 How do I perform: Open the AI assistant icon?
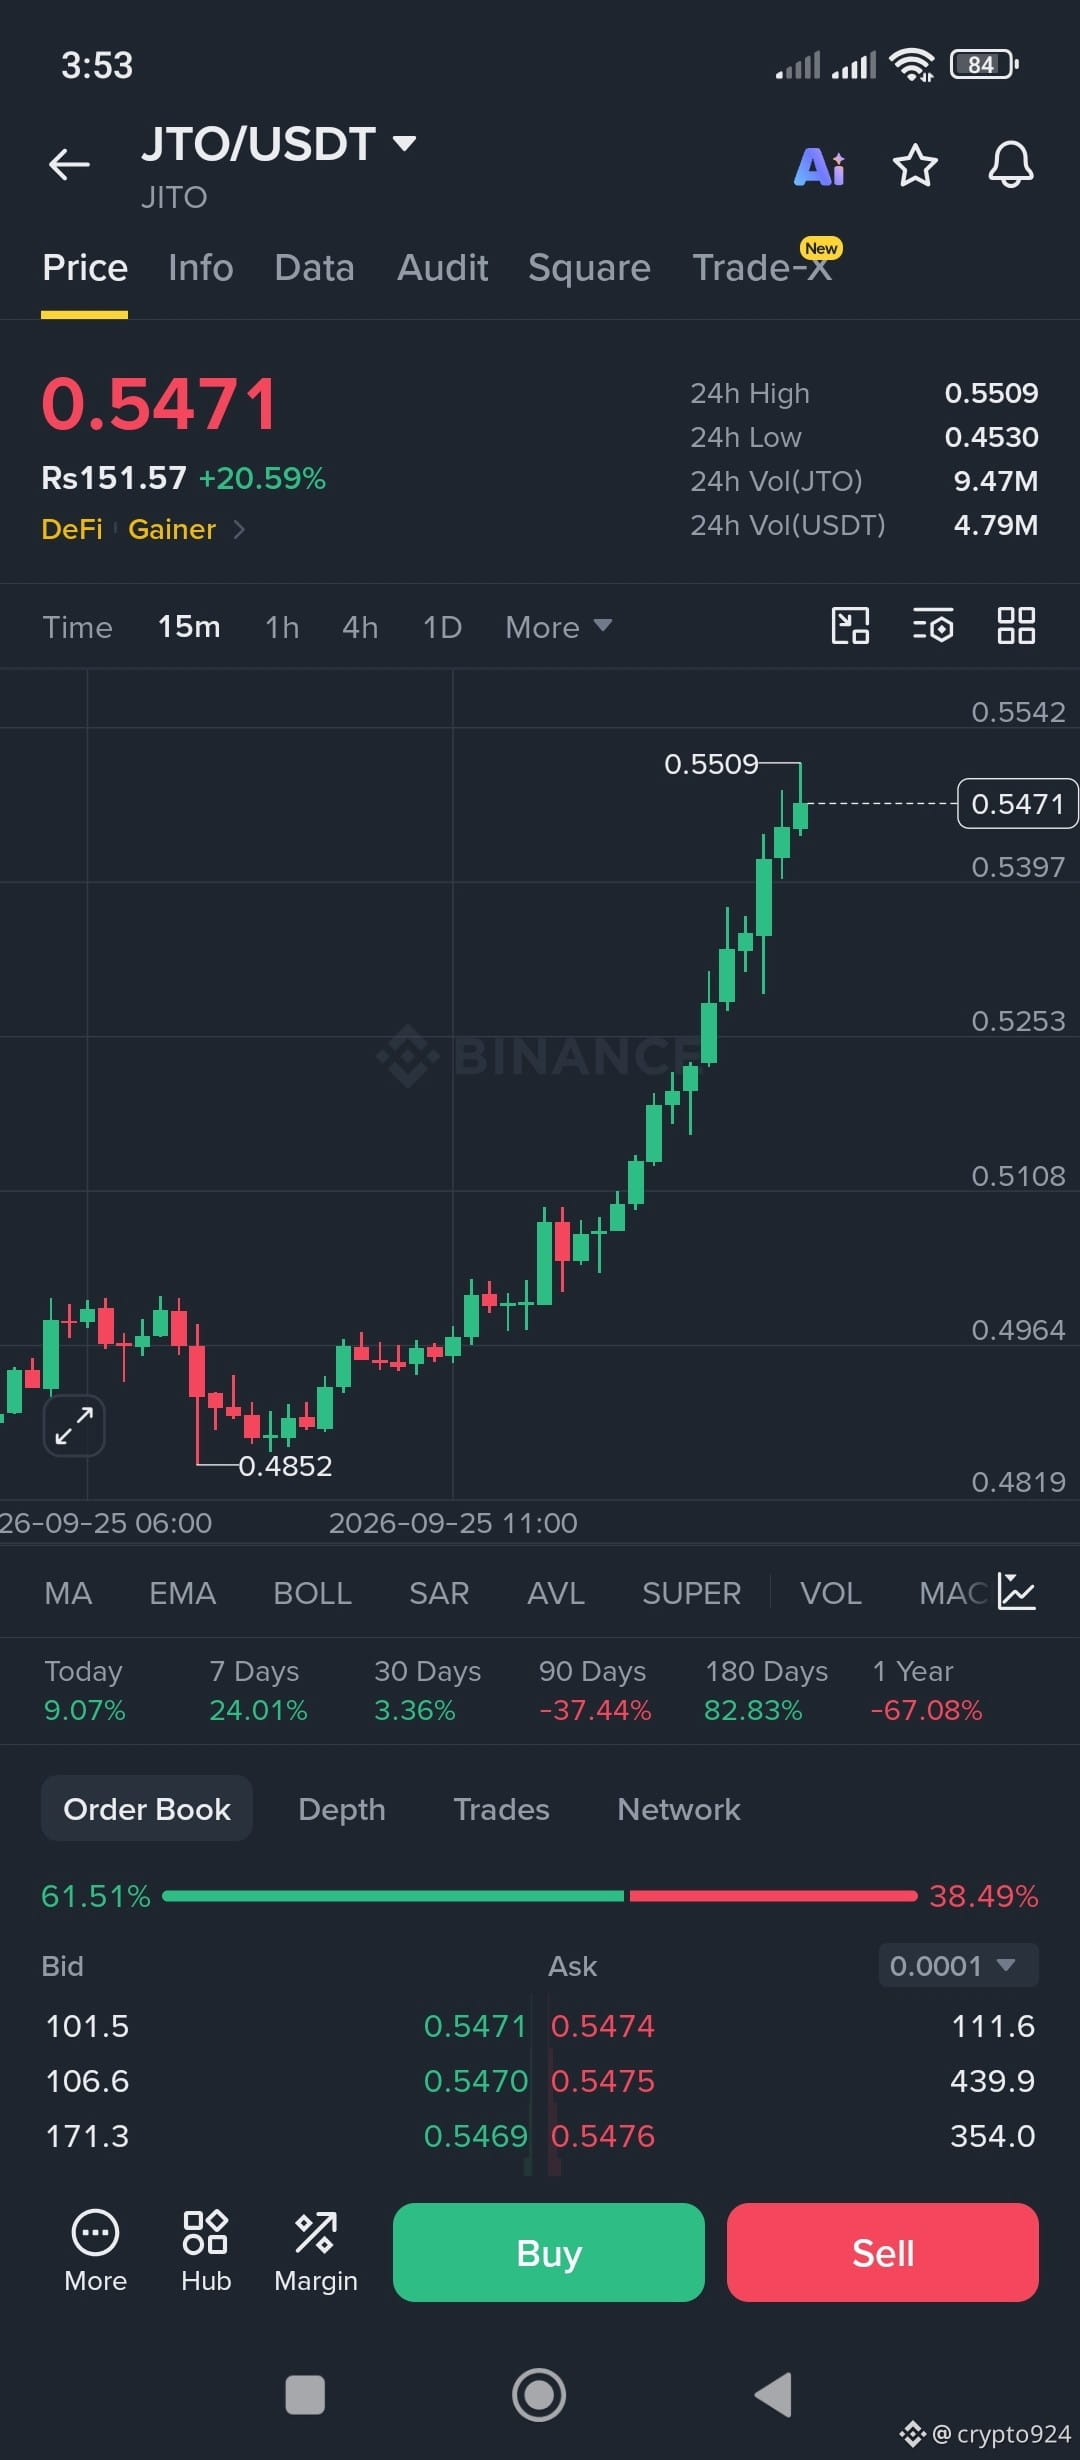coord(819,166)
